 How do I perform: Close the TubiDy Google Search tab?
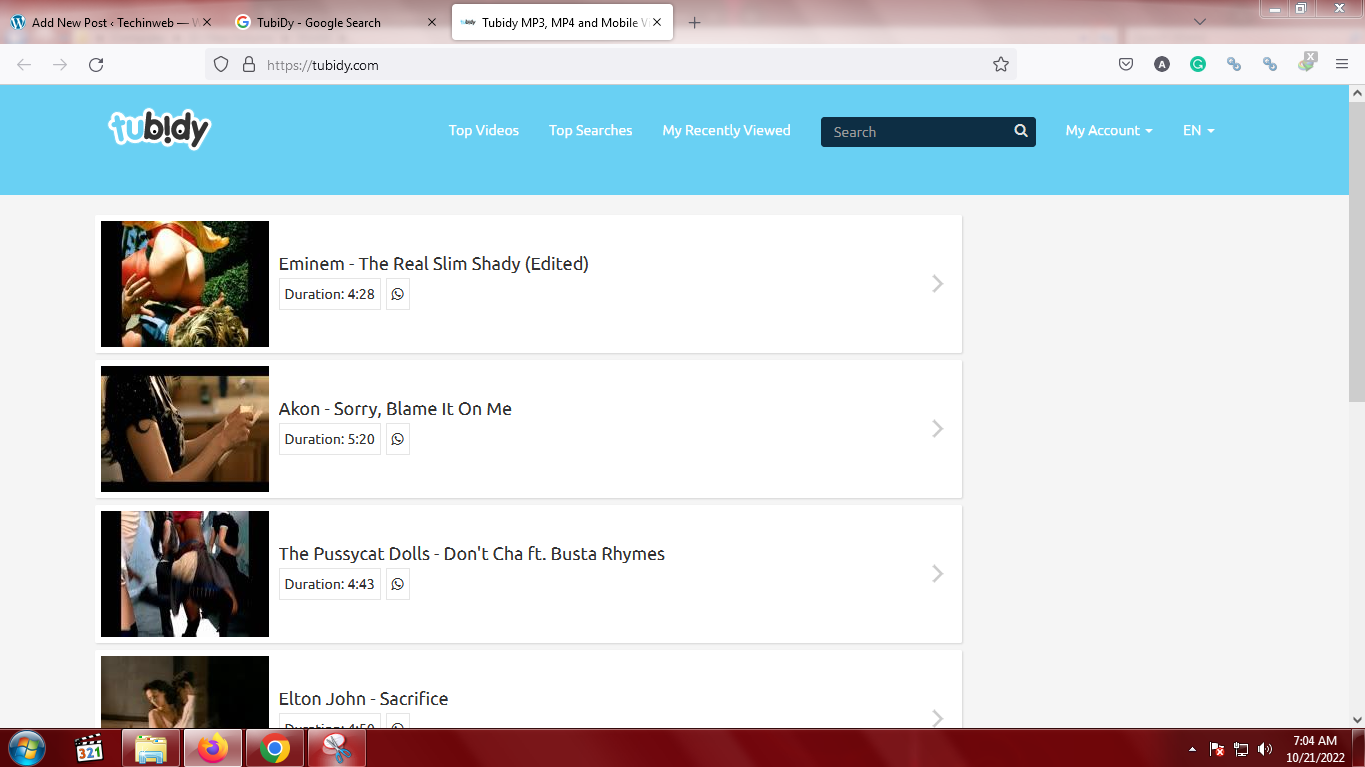(432, 22)
